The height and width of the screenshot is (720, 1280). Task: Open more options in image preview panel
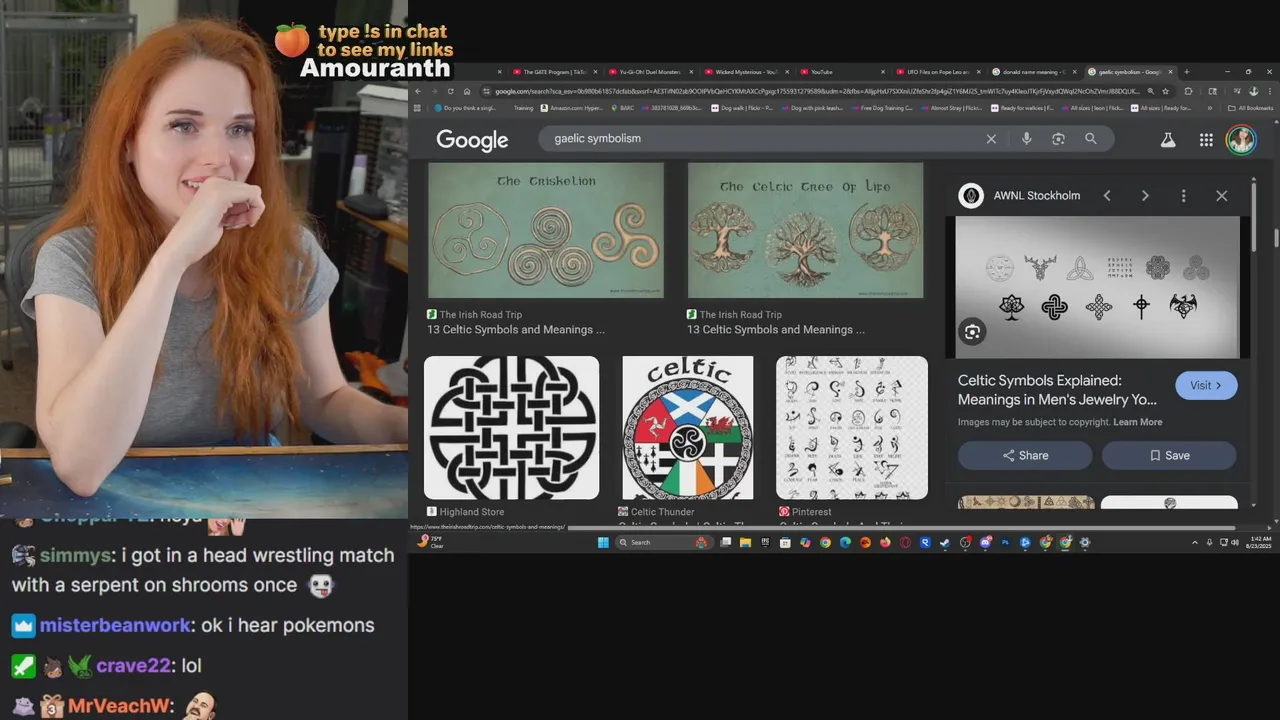1183,196
